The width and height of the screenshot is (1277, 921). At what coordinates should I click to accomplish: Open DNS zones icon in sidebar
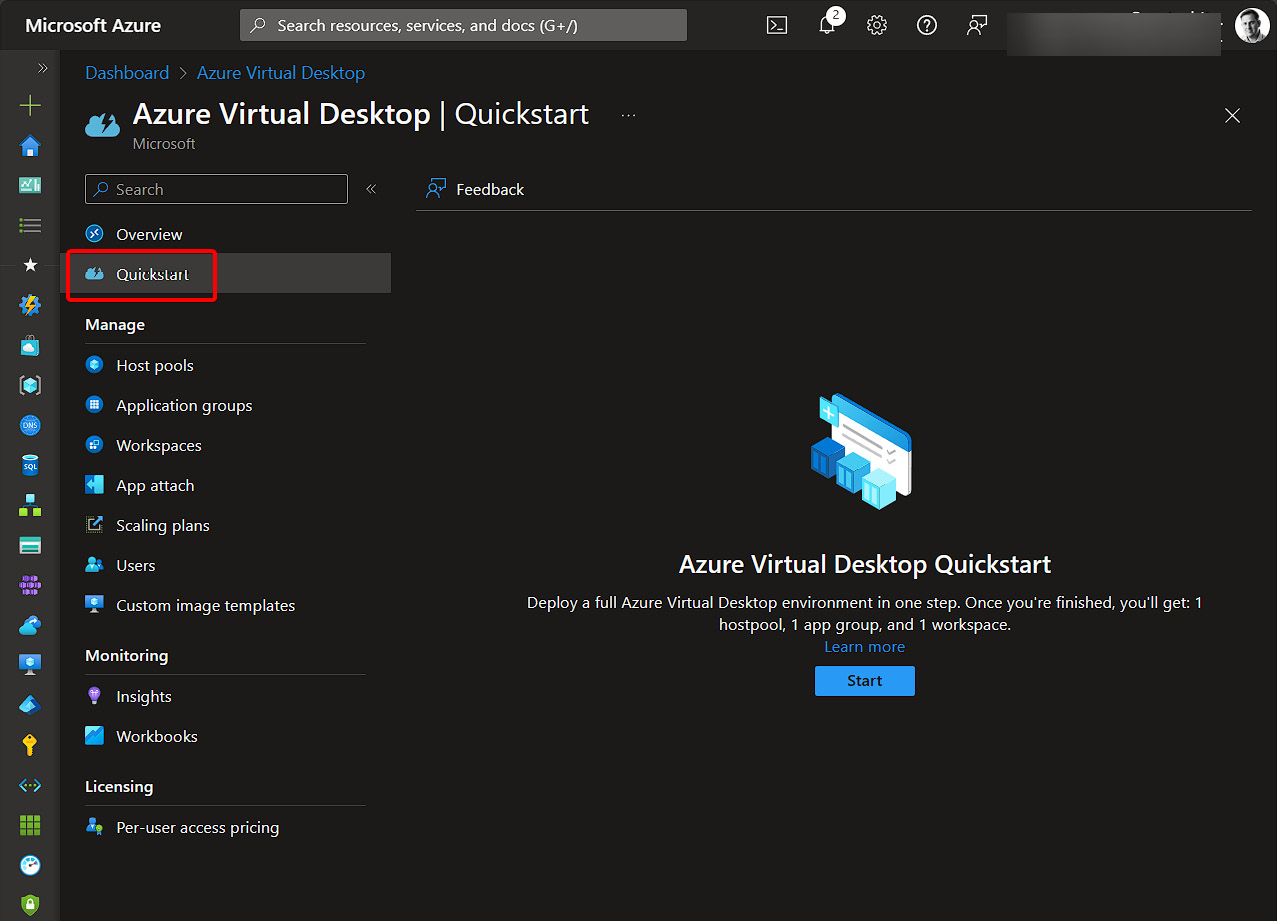30,425
